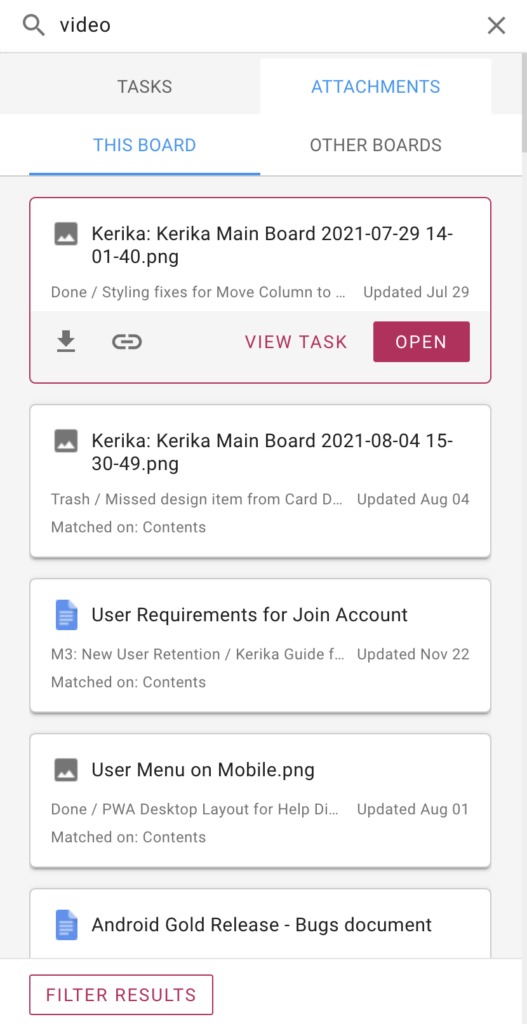Show results from This Board
527x1024 pixels.
click(144, 145)
